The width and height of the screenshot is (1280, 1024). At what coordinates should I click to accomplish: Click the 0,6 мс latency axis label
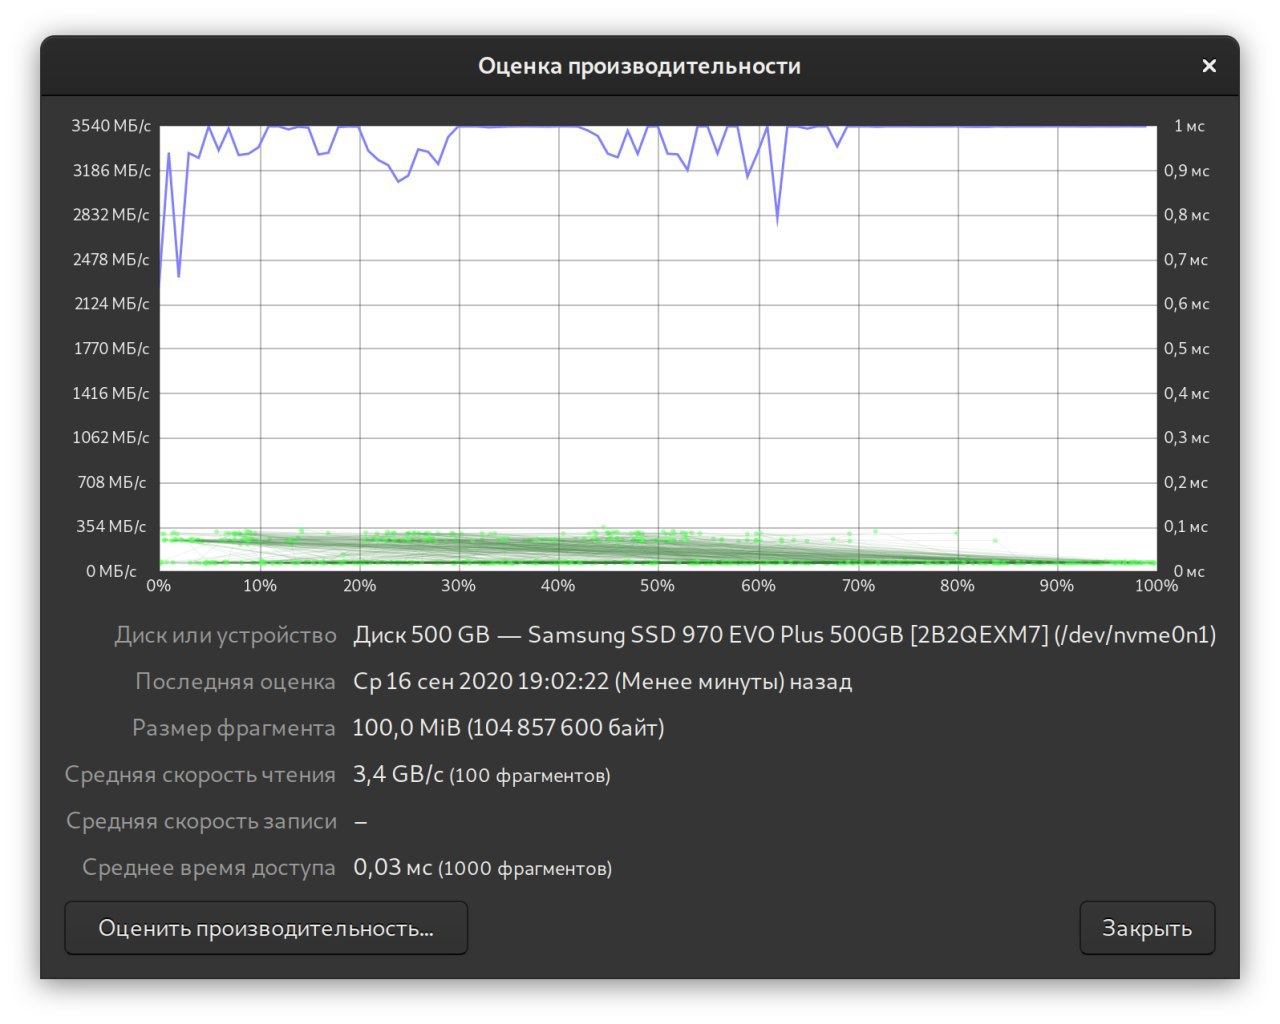1187,304
